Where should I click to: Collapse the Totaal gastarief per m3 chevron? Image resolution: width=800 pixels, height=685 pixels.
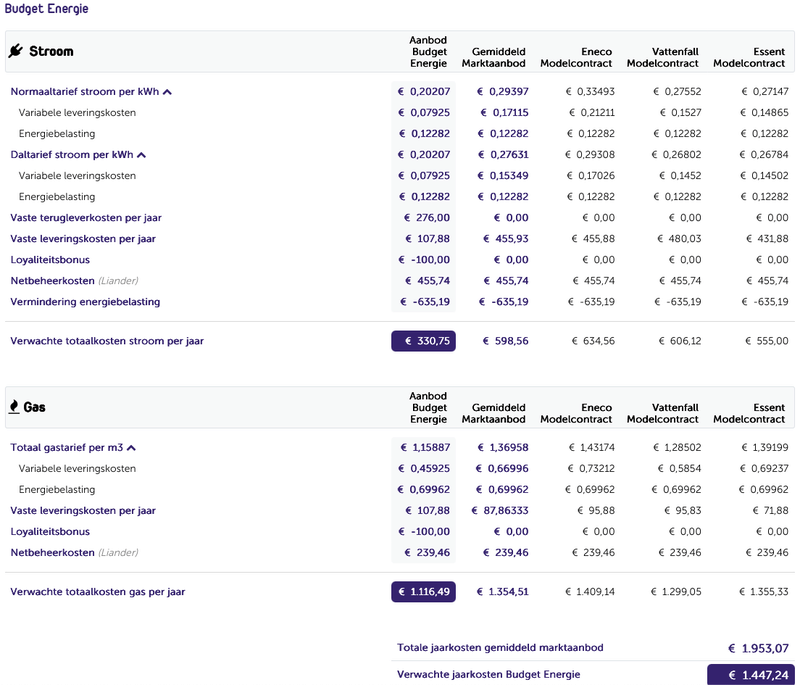click(131, 448)
